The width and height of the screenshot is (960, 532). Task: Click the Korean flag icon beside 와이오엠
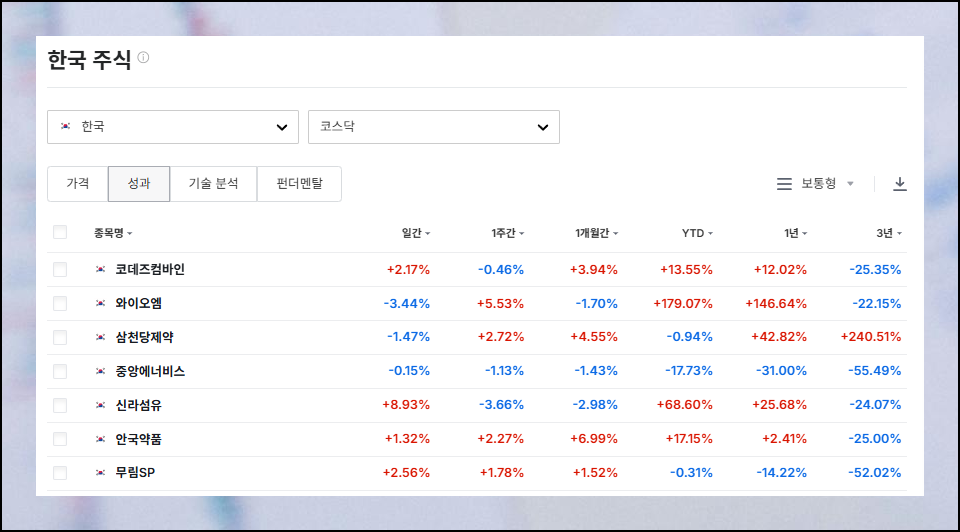[x=100, y=303]
